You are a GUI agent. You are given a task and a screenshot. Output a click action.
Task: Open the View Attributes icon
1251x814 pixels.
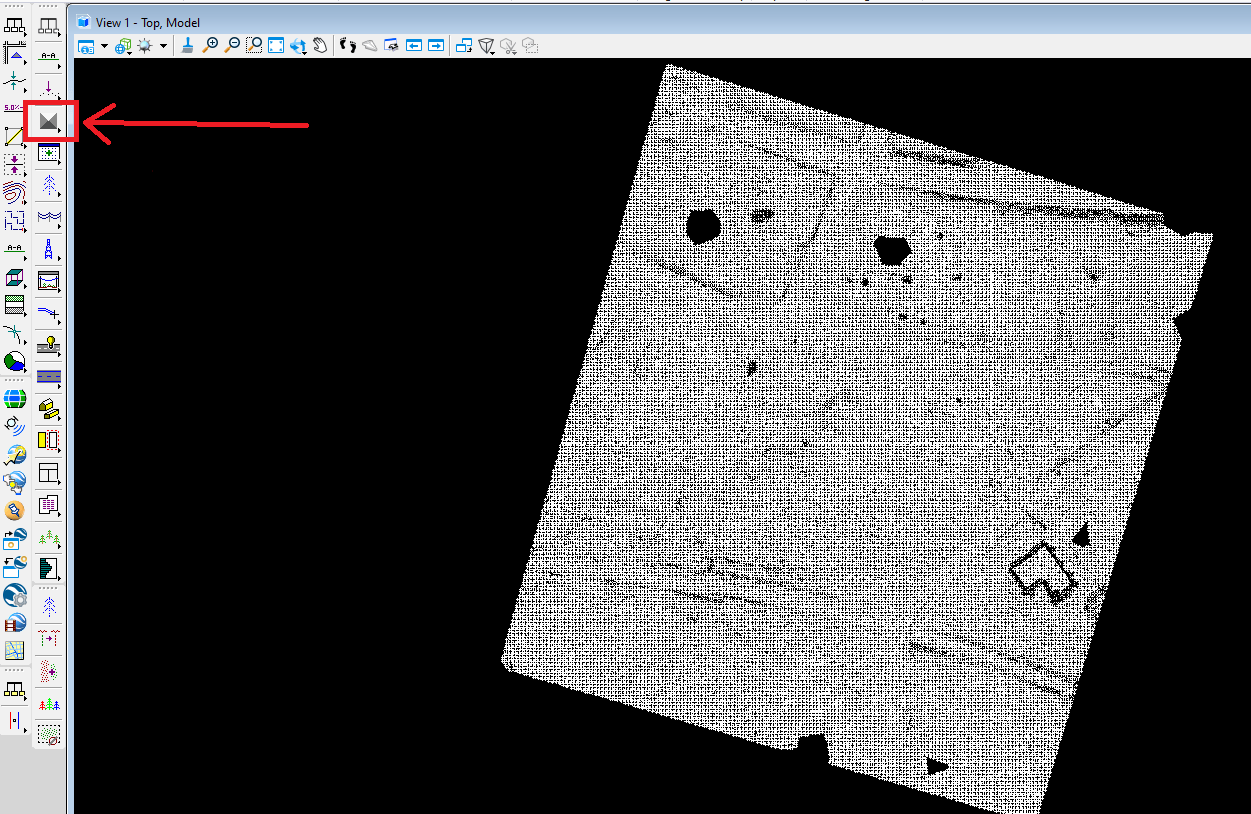tap(86, 46)
